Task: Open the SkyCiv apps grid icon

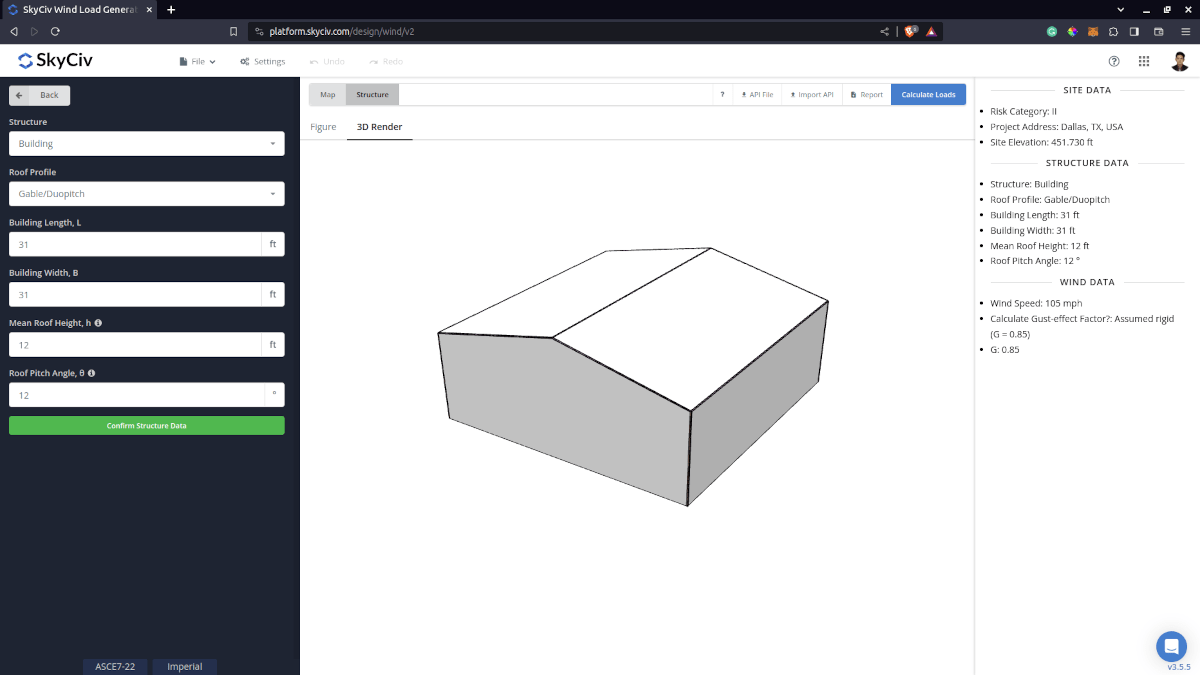Action: tap(1144, 61)
